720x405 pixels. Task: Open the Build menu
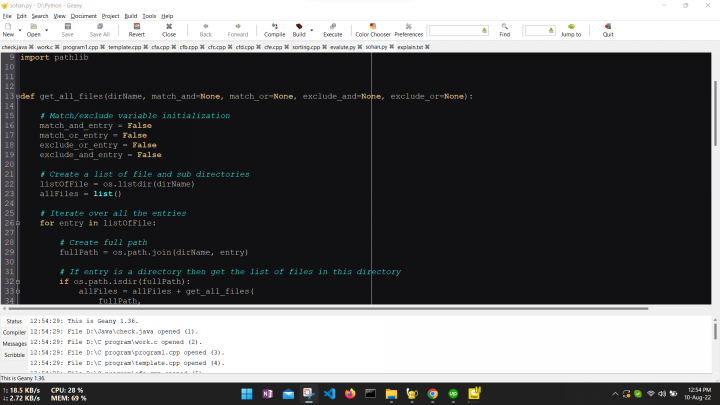click(x=131, y=16)
